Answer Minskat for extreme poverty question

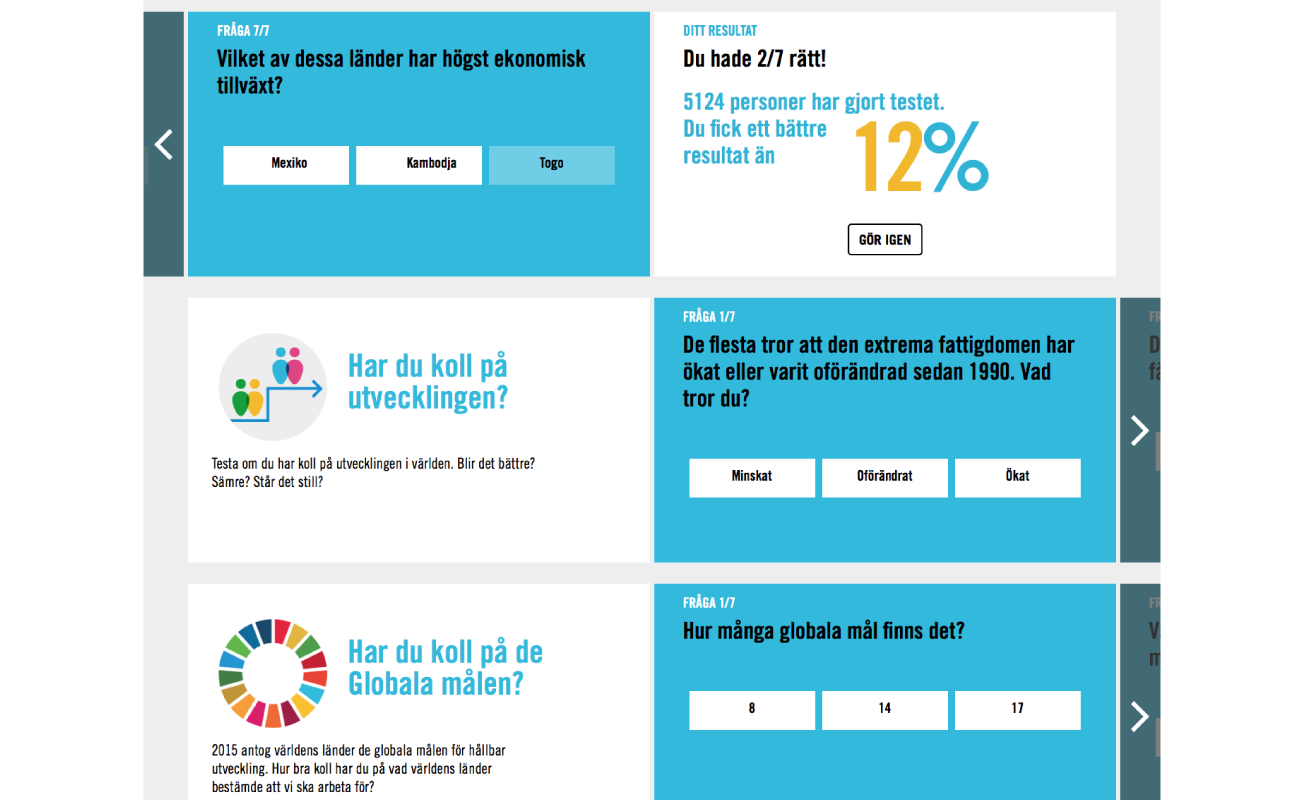click(752, 478)
